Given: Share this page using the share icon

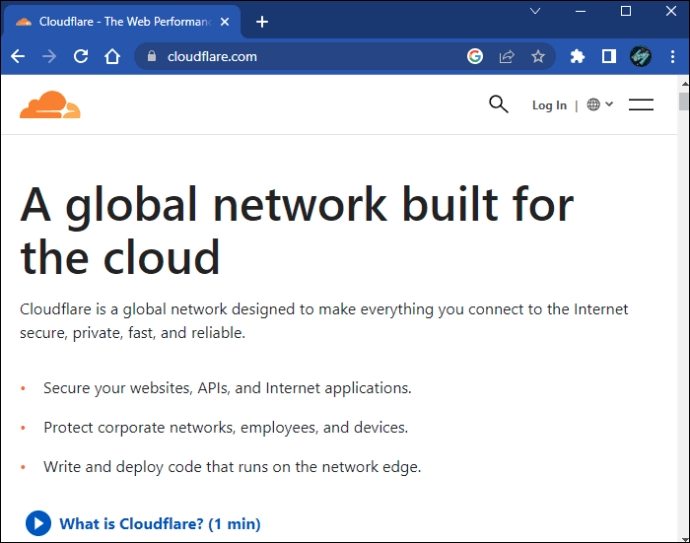Looking at the screenshot, I should pyautogui.click(x=506, y=56).
